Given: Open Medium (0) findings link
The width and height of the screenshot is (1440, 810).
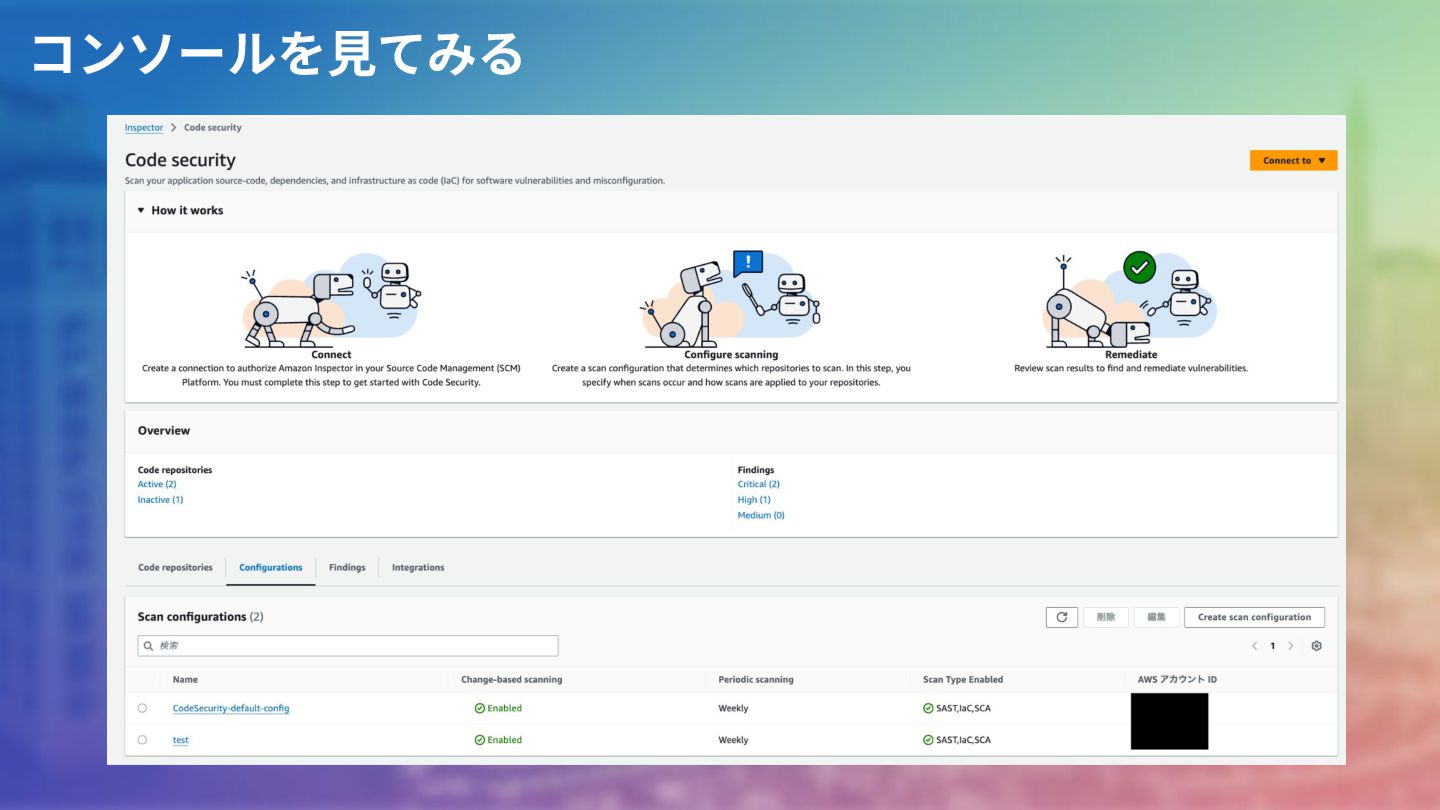Looking at the screenshot, I should point(761,516).
